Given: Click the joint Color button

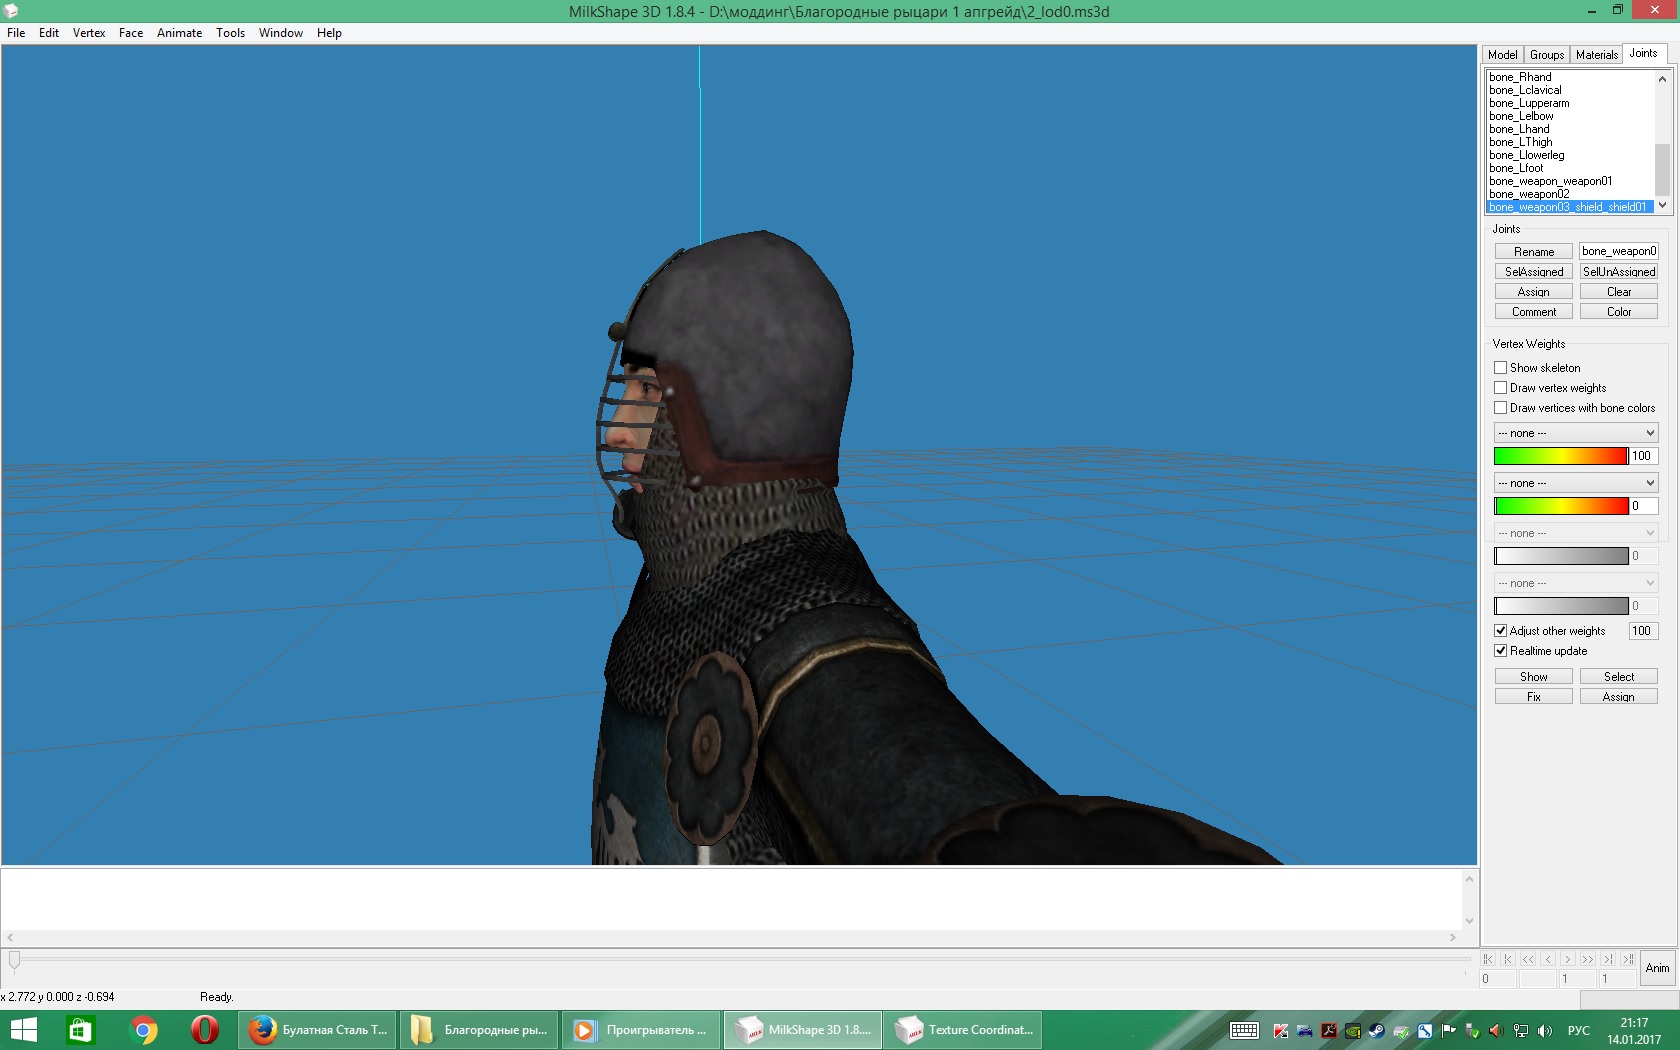Looking at the screenshot, I should (1619, 312).
